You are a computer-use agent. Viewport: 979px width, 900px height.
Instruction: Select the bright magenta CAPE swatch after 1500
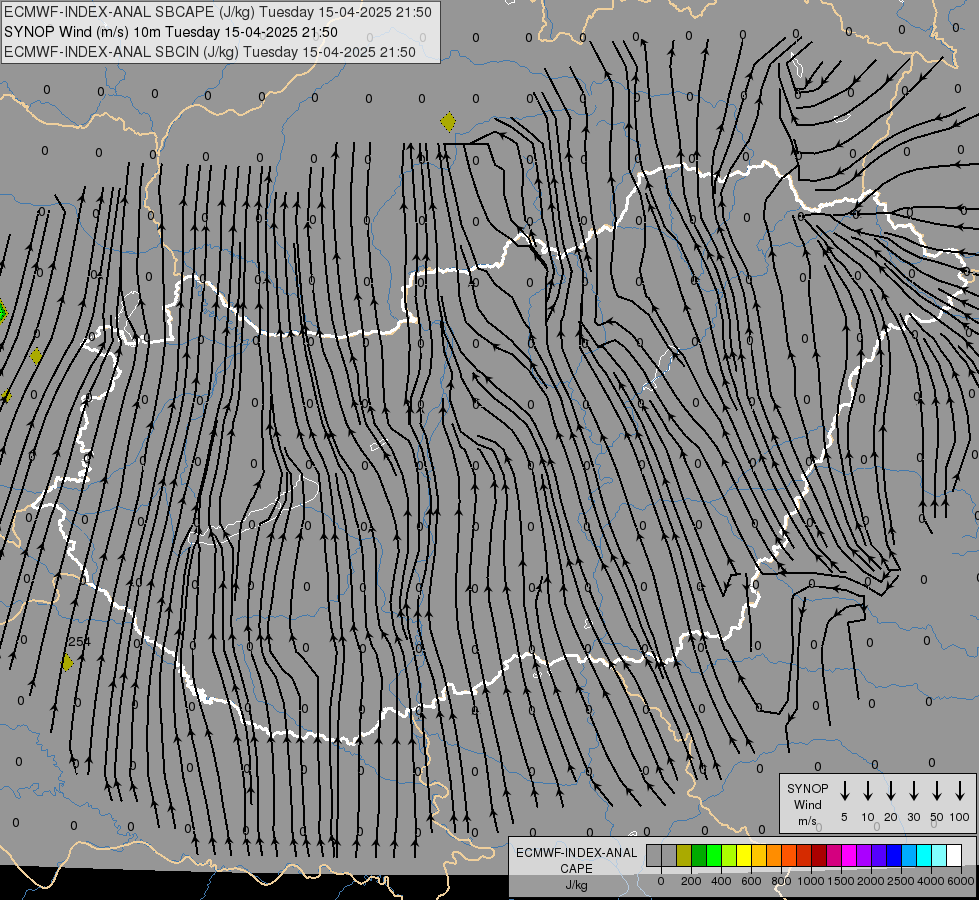(x=849, y=856)
